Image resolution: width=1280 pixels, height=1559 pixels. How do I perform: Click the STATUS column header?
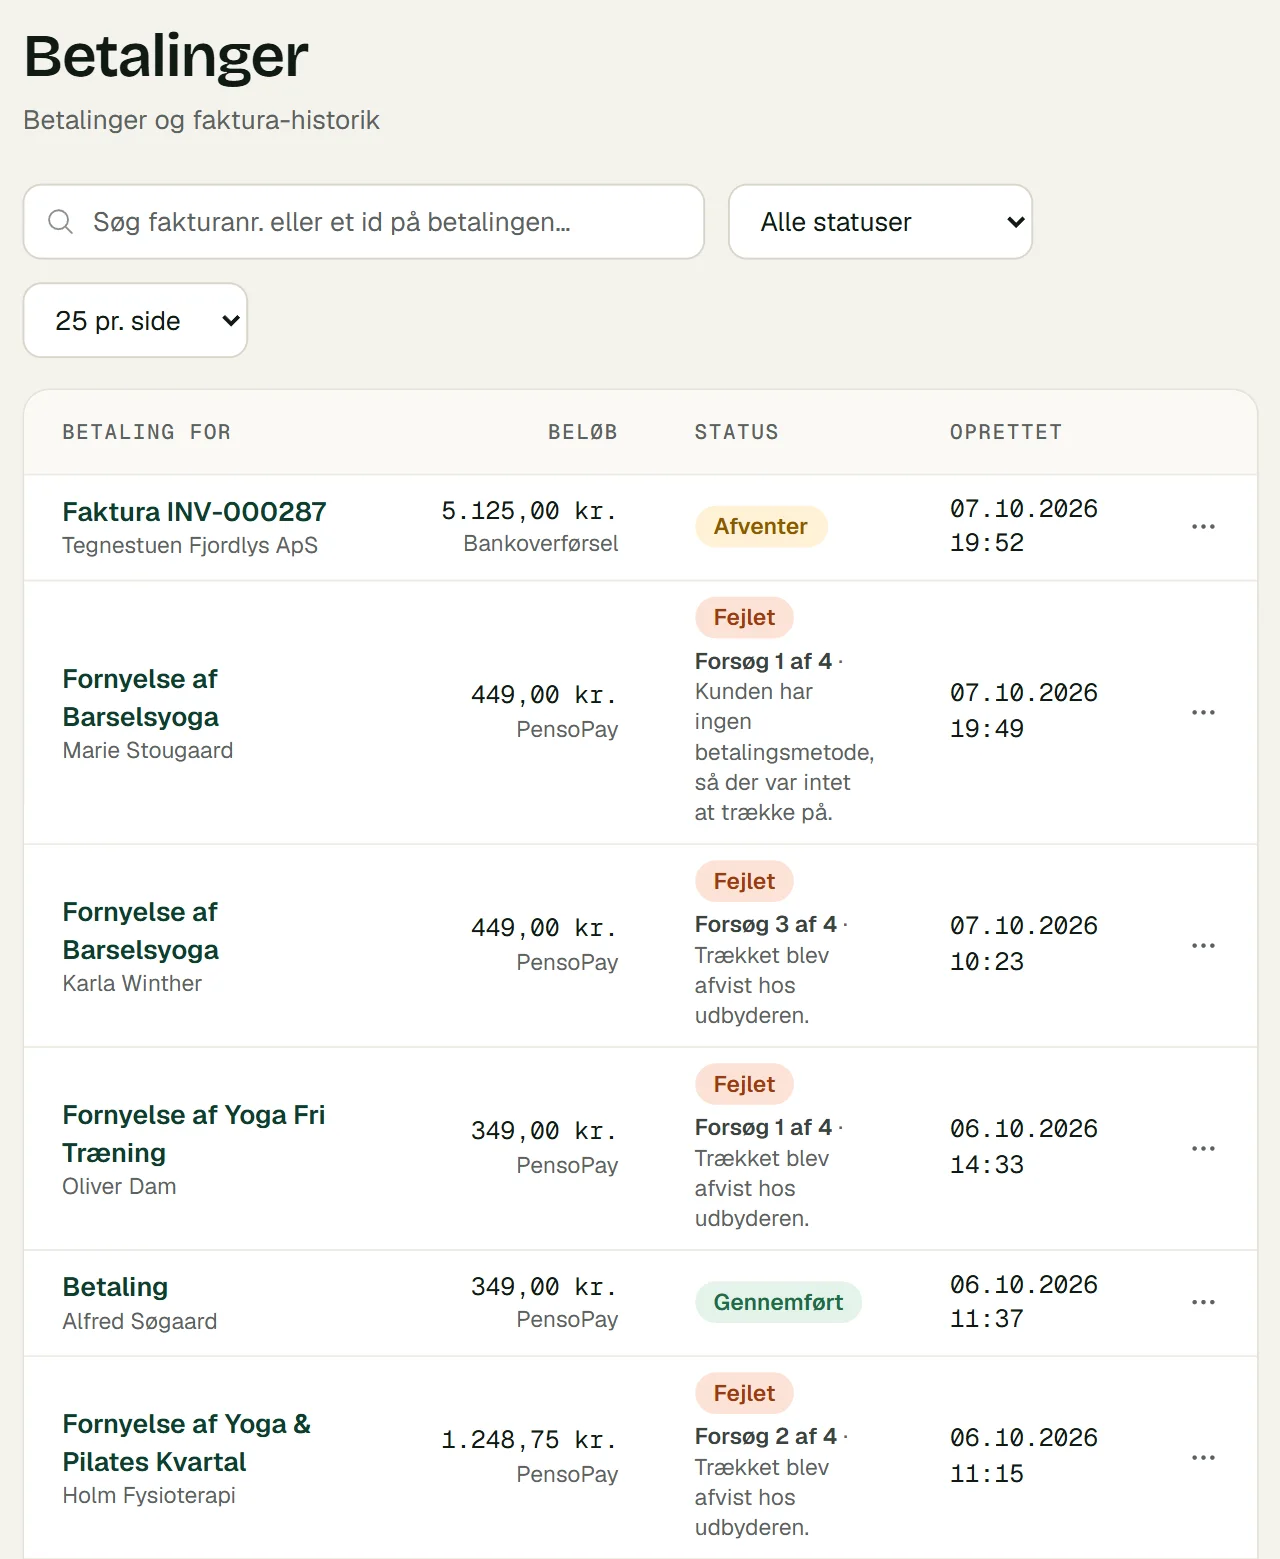pos(737,432)
